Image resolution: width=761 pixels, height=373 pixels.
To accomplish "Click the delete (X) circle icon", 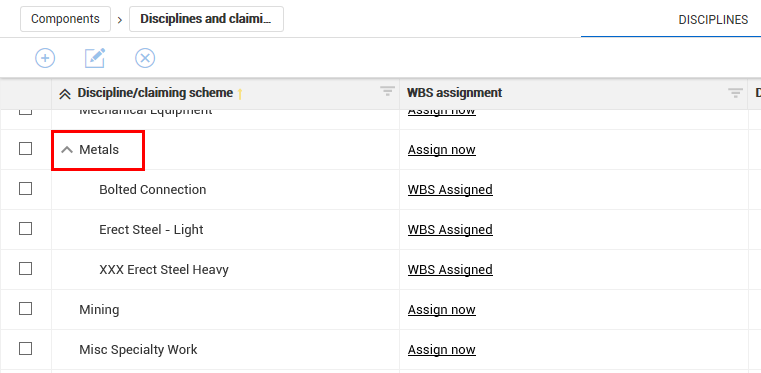I will (145, 58).
